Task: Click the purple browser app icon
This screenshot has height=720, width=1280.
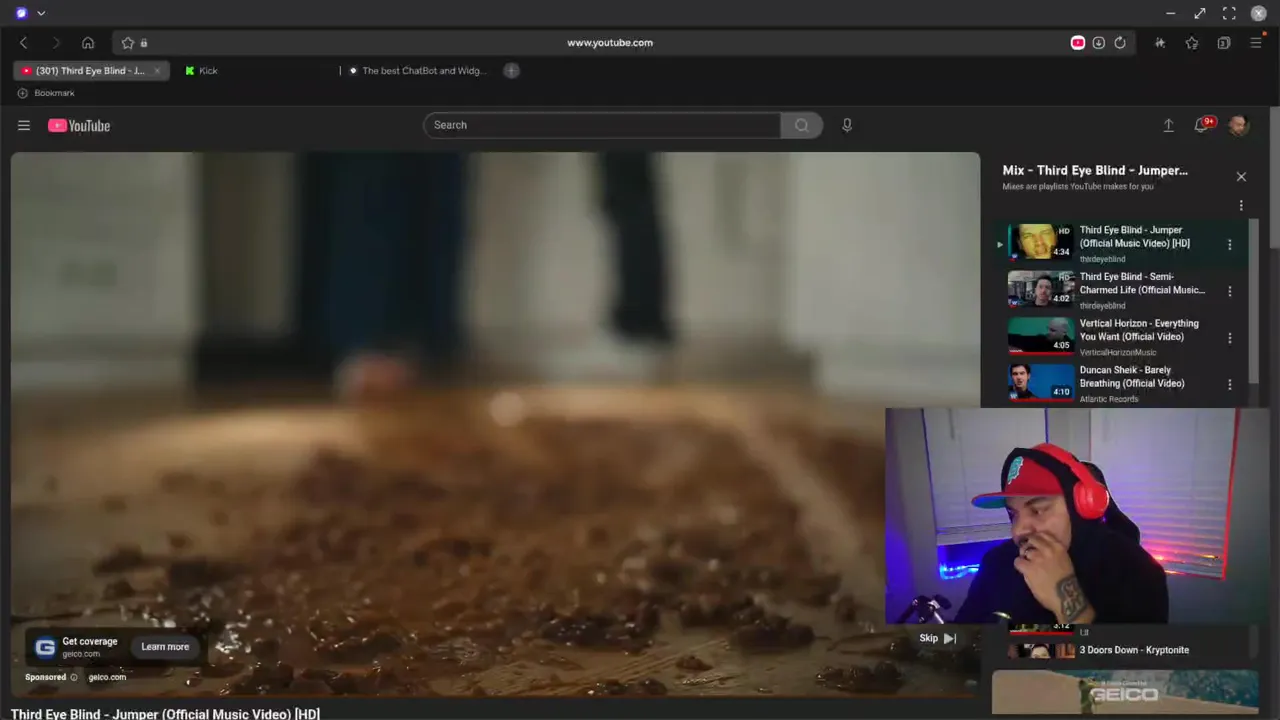Action: tap(22, 13)
